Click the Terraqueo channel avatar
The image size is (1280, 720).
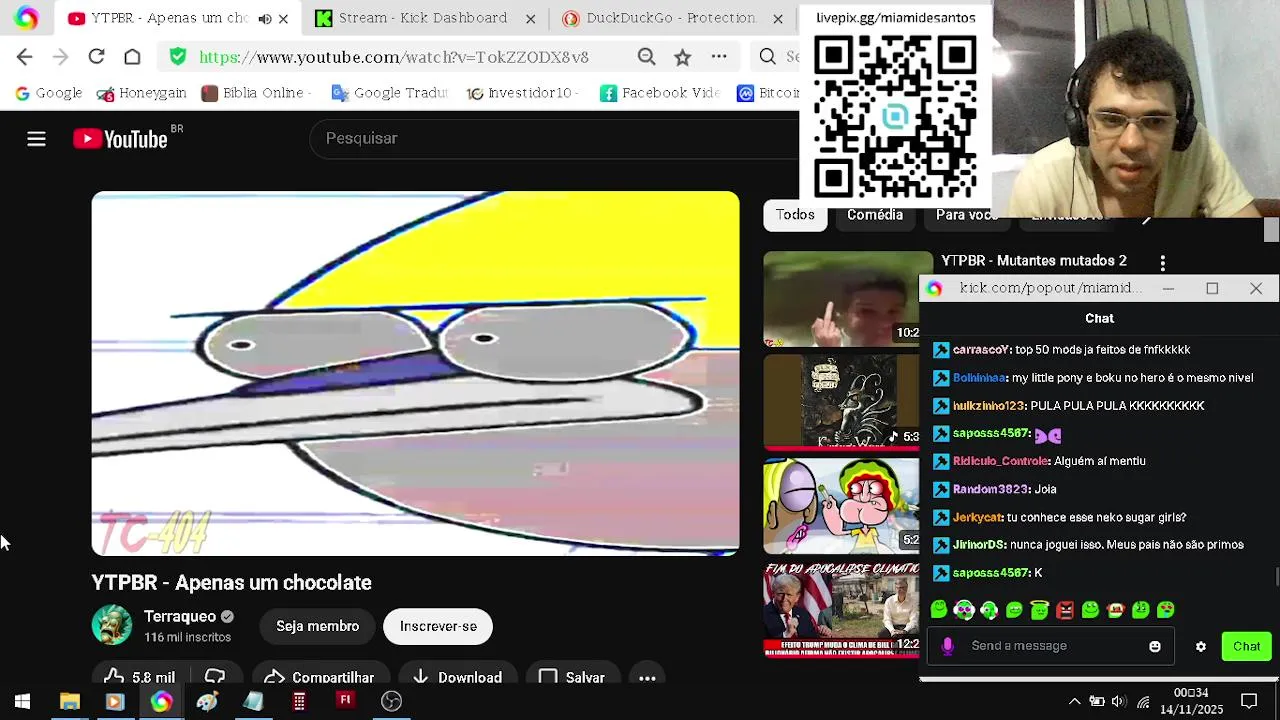(x=111, y=625)
